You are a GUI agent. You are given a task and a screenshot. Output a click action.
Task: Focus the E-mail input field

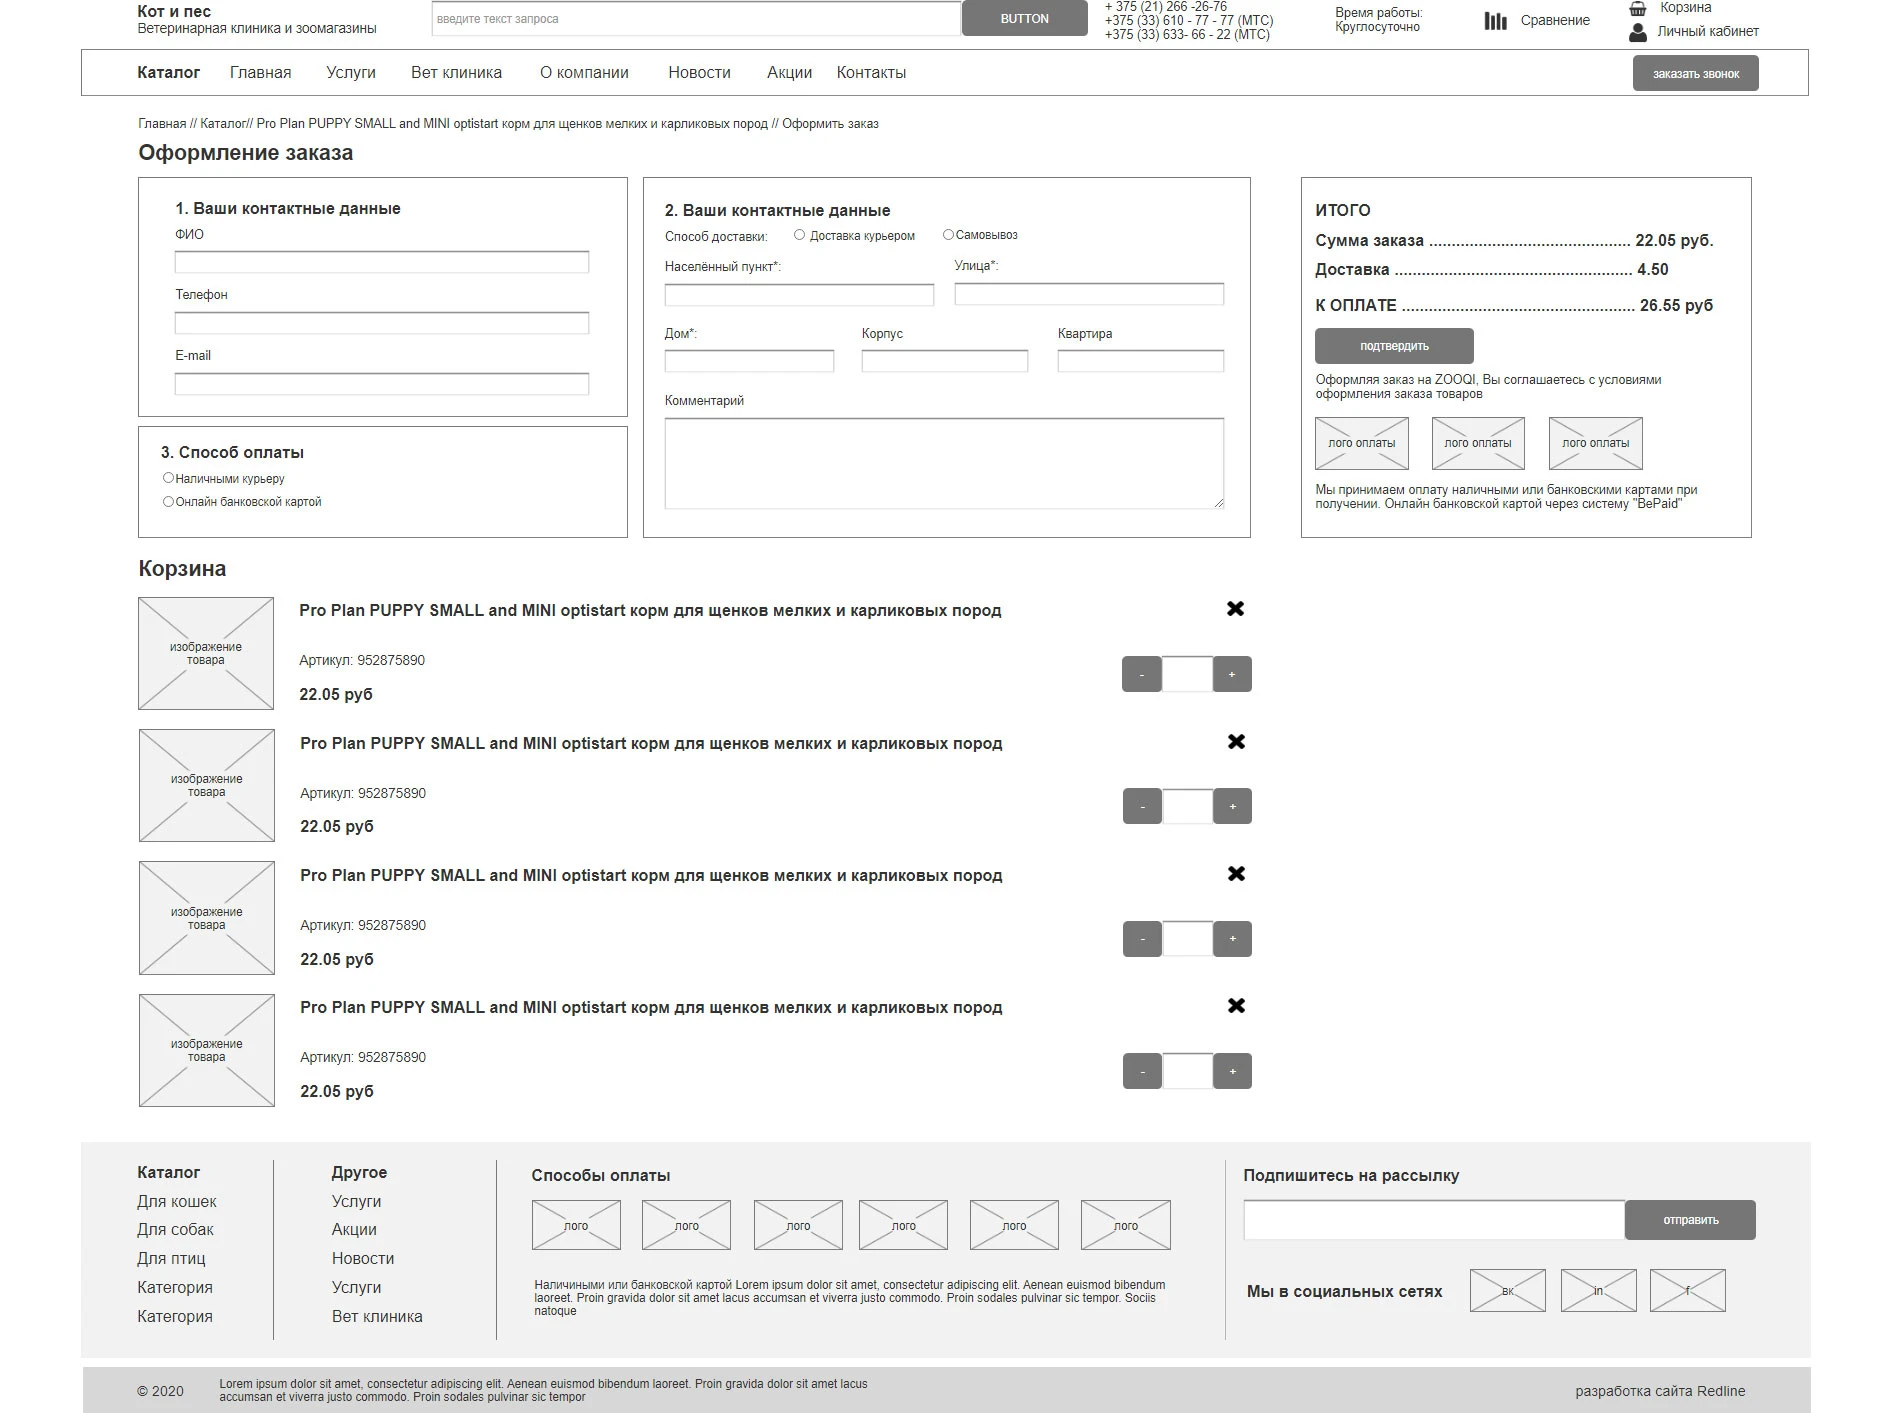click(x=382, y=384)
